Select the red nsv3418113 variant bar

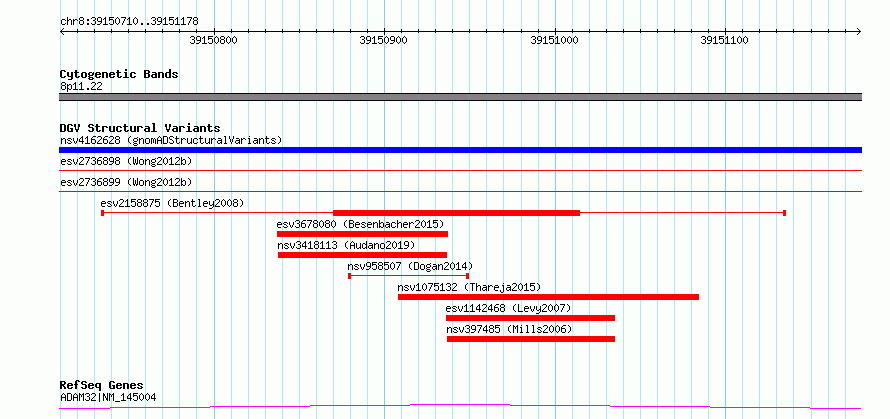coord(362,255)
